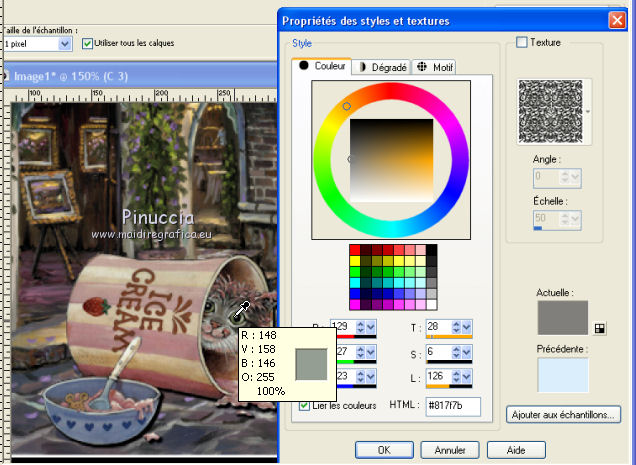Click the red value stepper arrows
The width and height of the screenshot is (636, 465).
[360, 327]
